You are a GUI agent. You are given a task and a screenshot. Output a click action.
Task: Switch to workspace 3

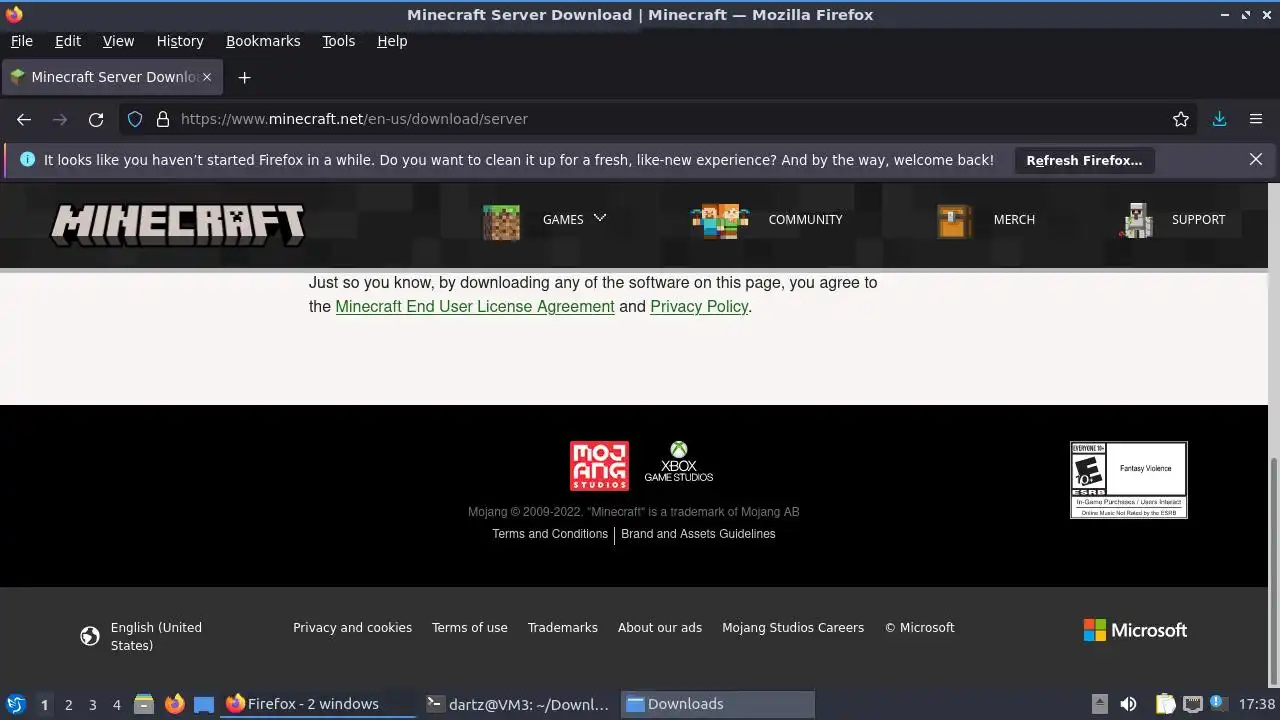point(92,705)
